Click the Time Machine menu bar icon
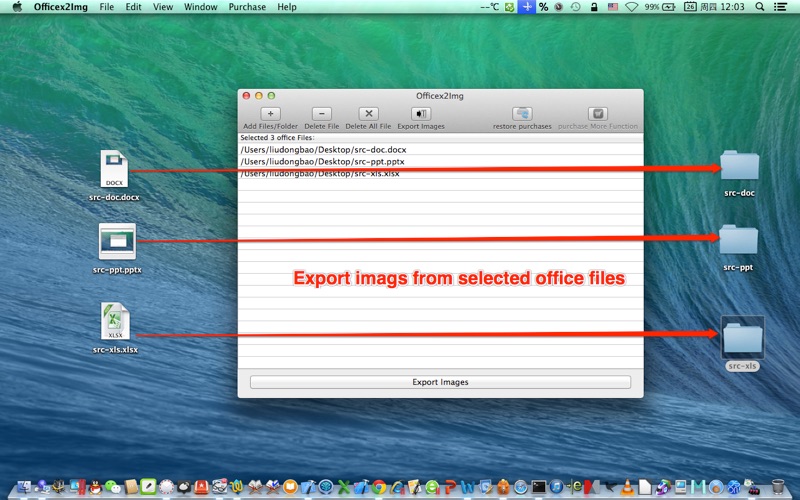Screen dimensions: 800x500 [x=576, y=7]
